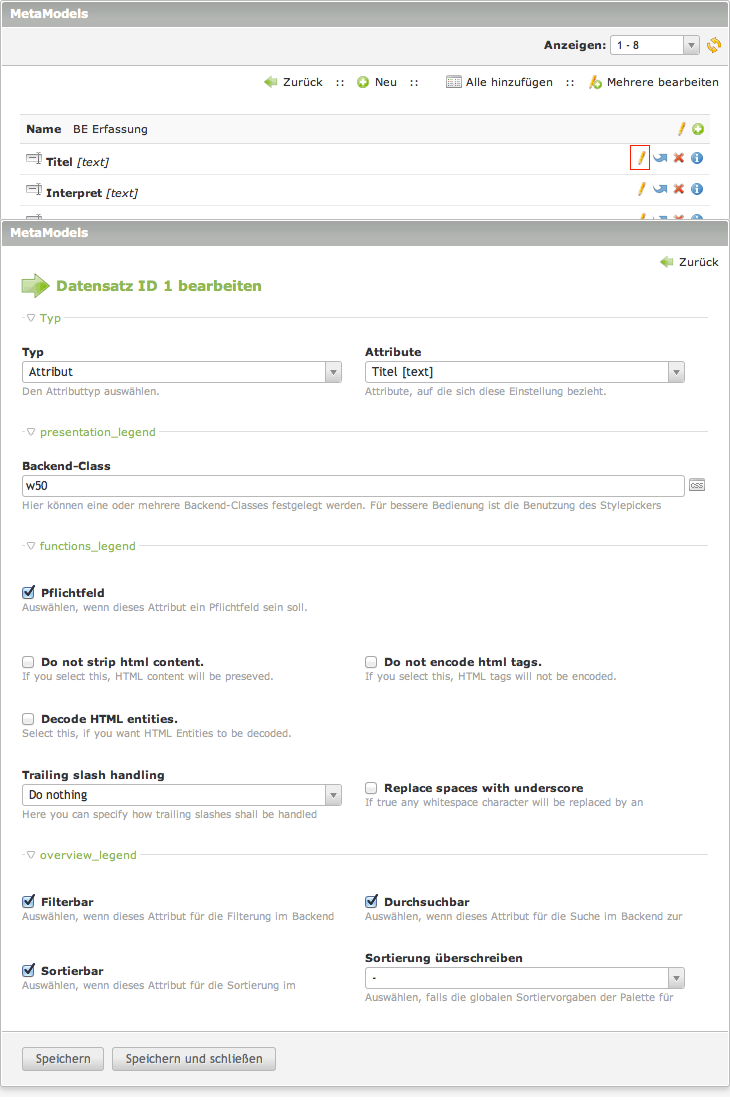Open the CSS stylepicker next to Backend-Class

pyautogui.click(x=697, y=485)
